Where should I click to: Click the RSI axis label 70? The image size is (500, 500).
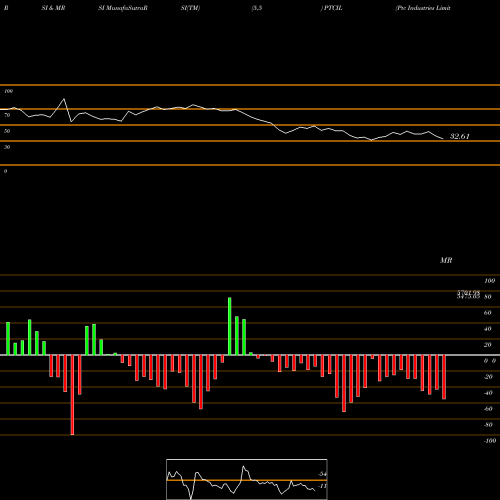7,115
